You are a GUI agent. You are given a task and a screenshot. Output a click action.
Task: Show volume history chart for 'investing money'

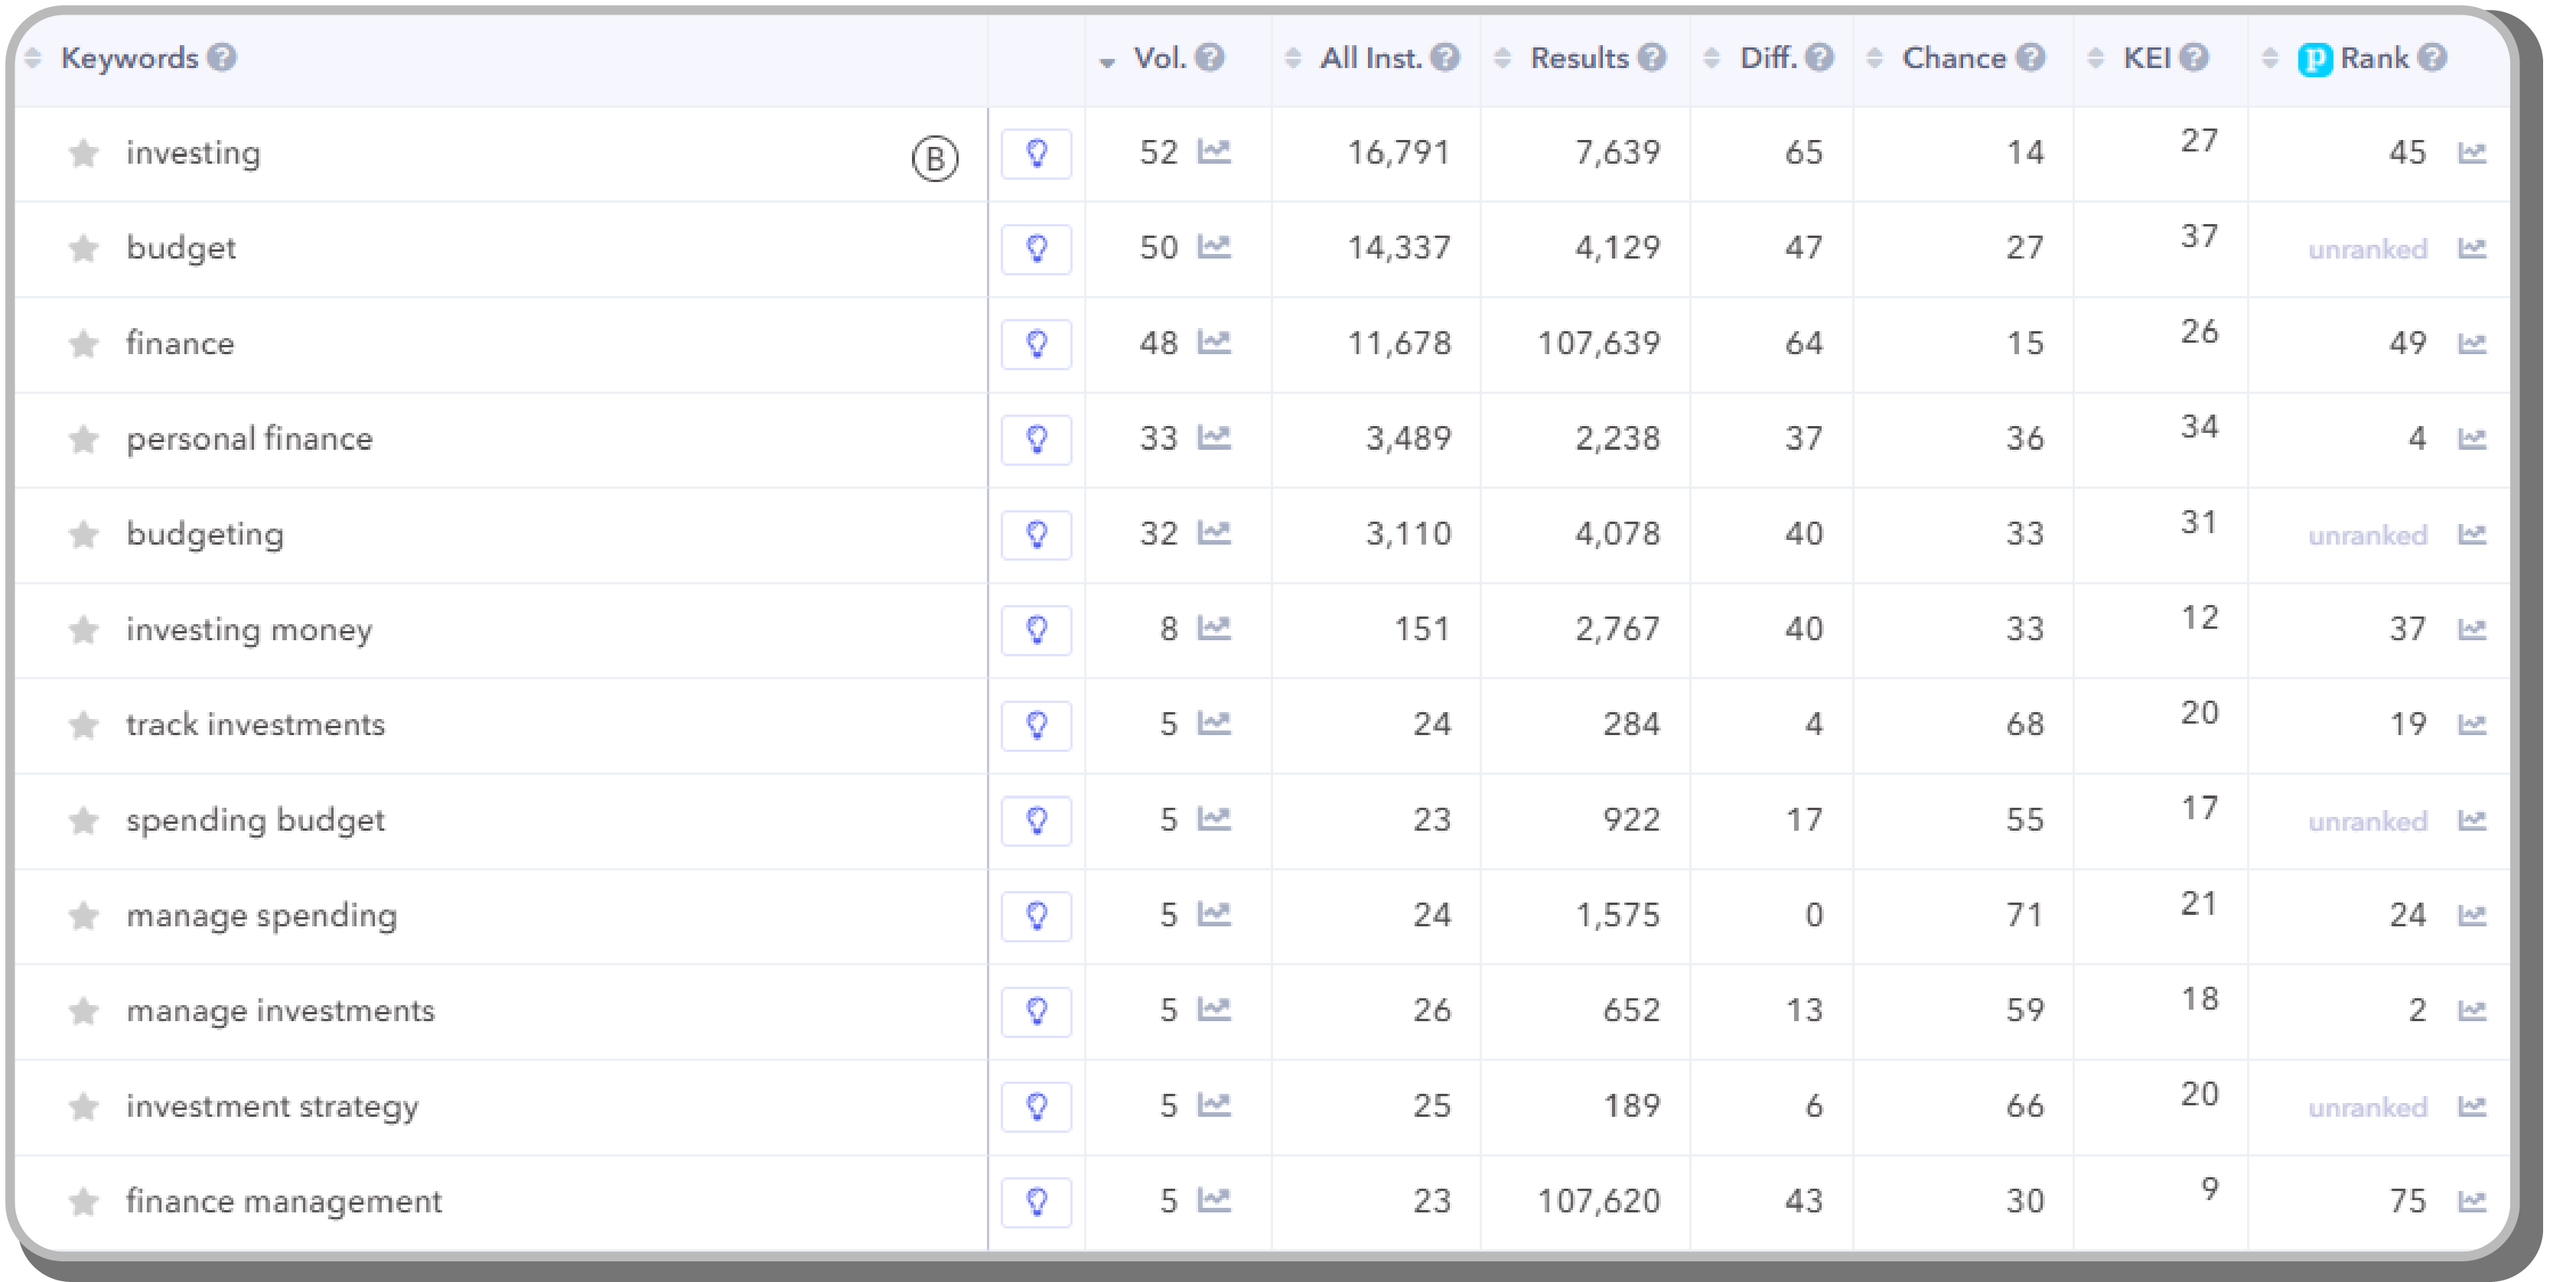pyautogui.click(x=1214, y=629)
